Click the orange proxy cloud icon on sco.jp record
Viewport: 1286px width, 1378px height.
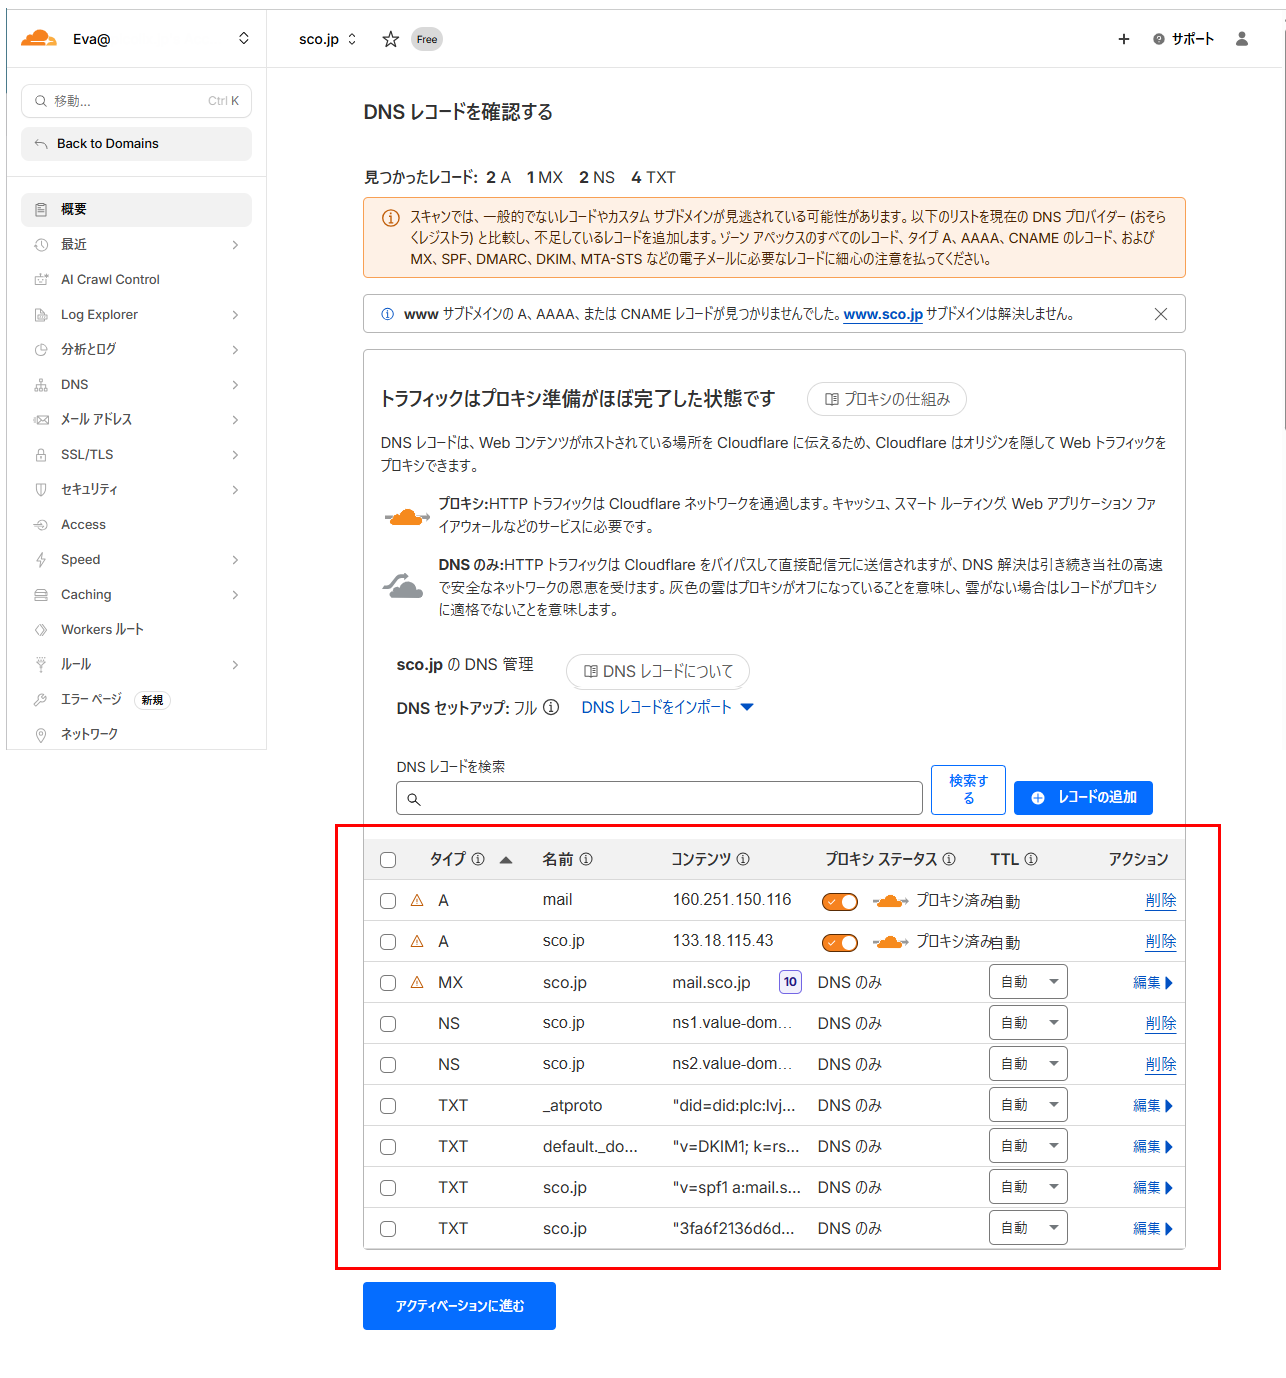tap(888, 942)
